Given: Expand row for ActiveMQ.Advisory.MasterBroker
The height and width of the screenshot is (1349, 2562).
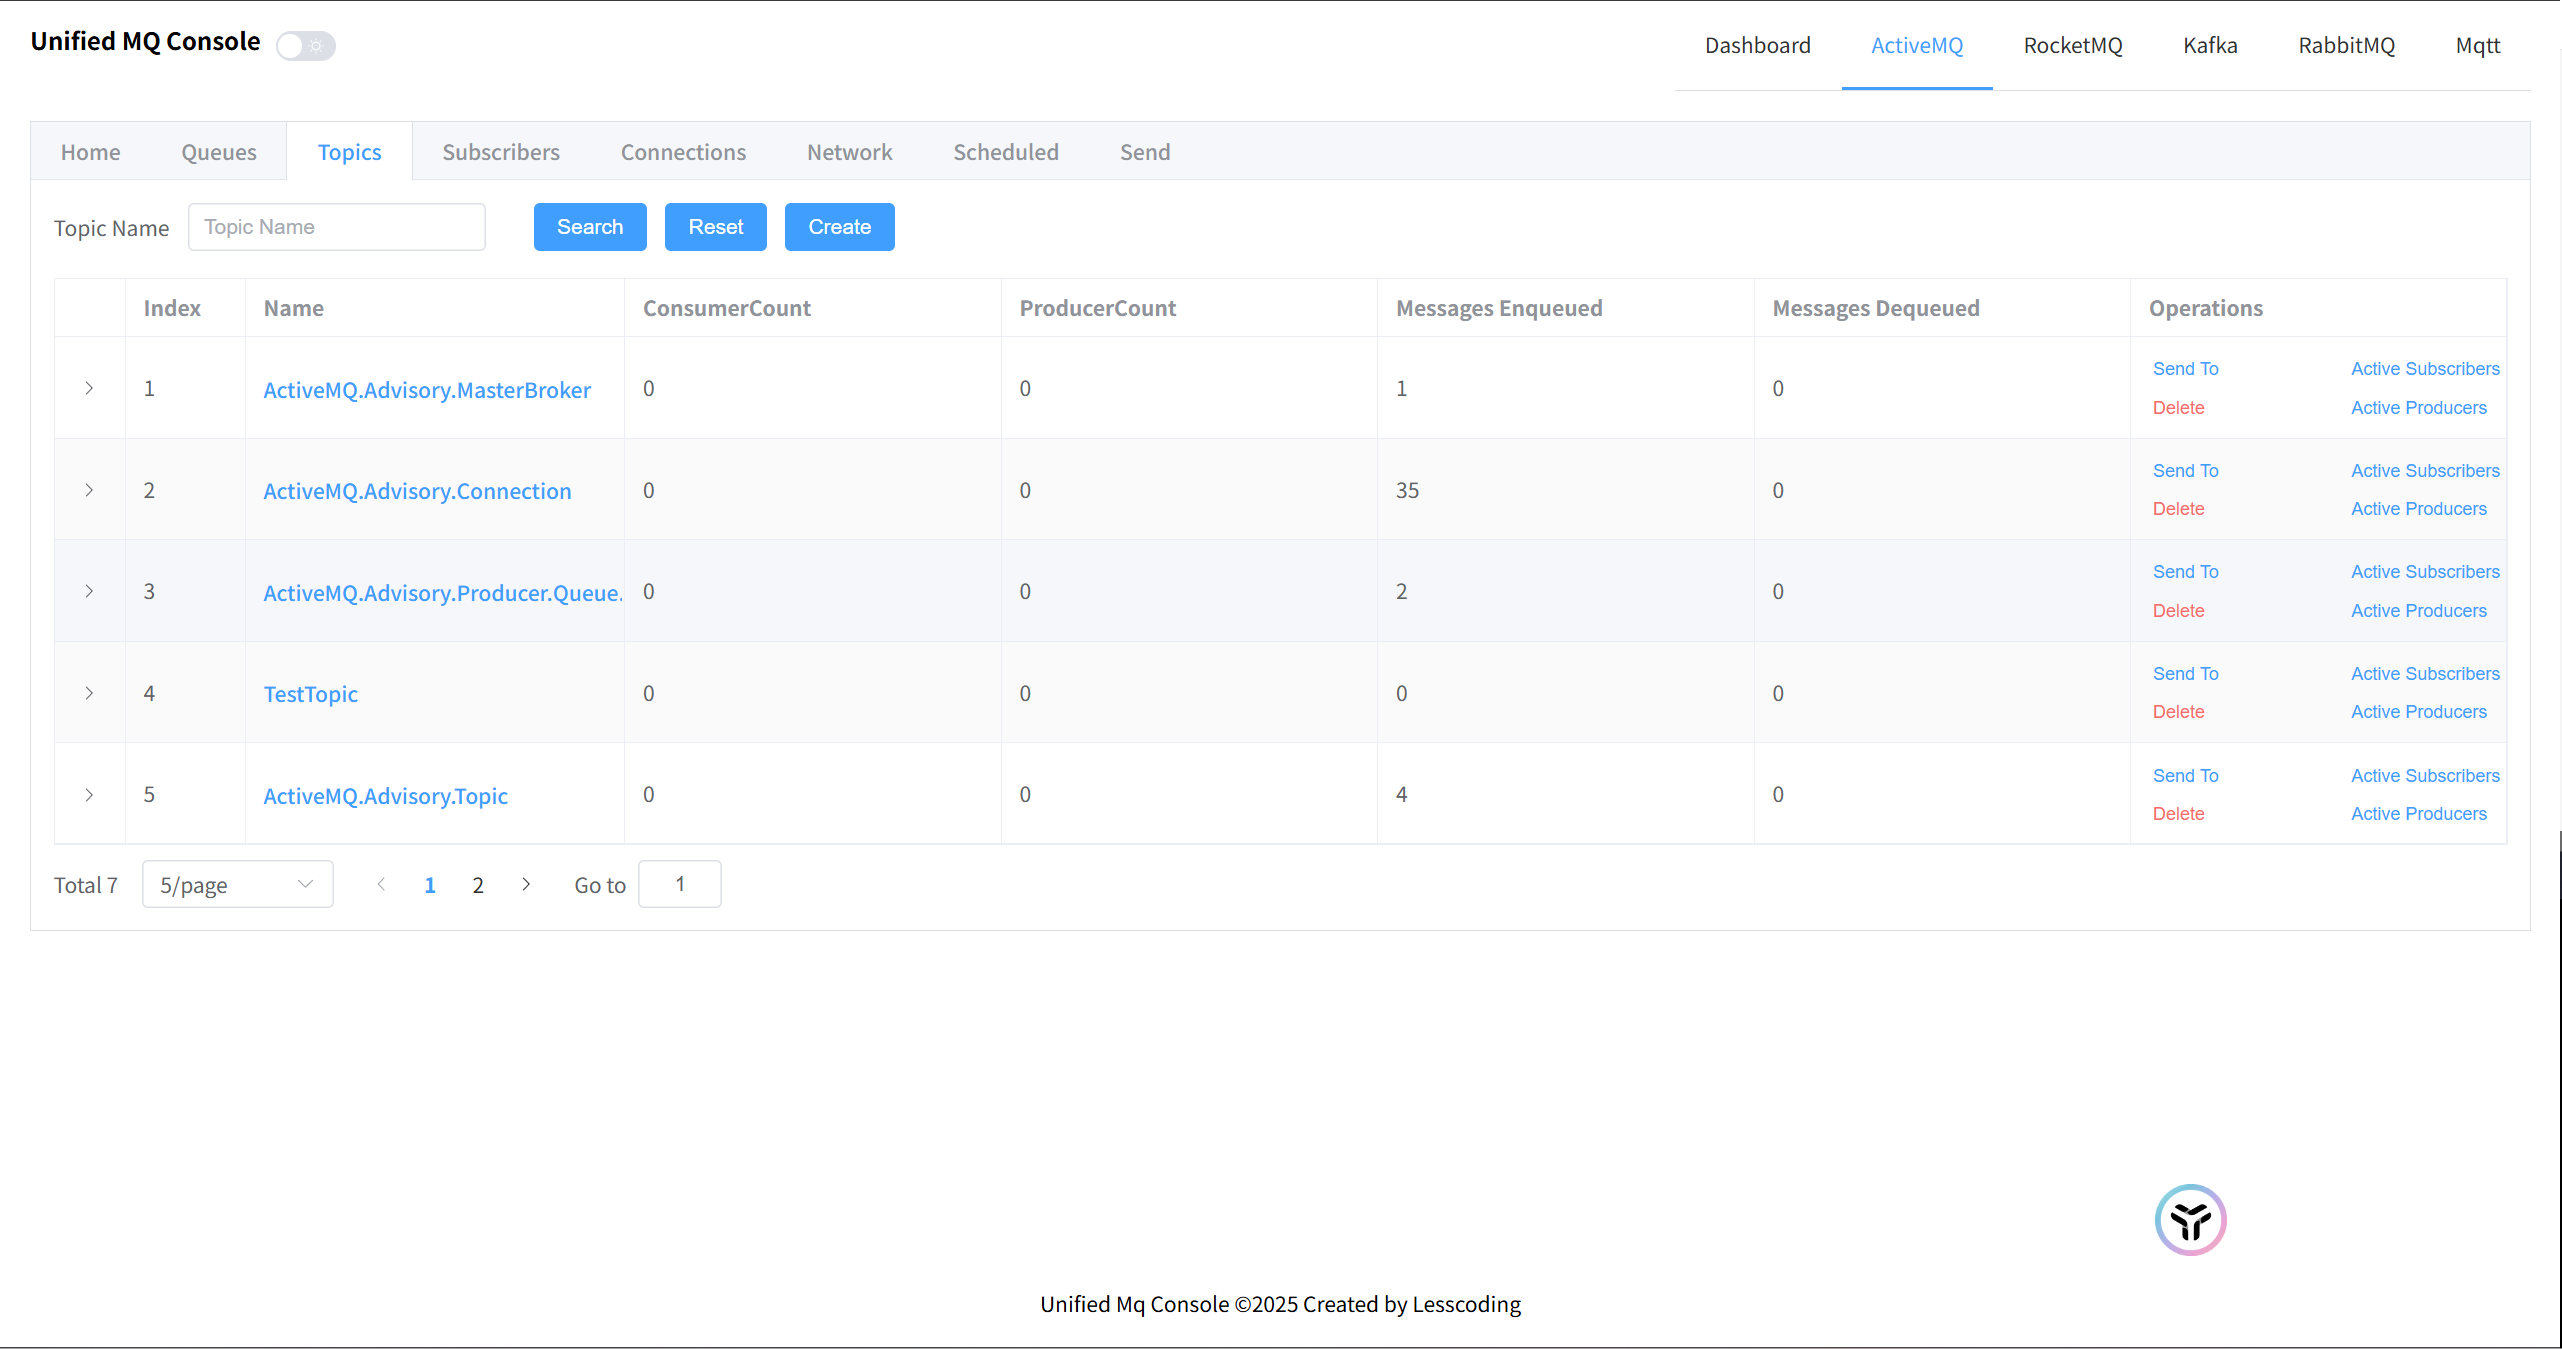Looking at the screenshot, I should (89, 388).
